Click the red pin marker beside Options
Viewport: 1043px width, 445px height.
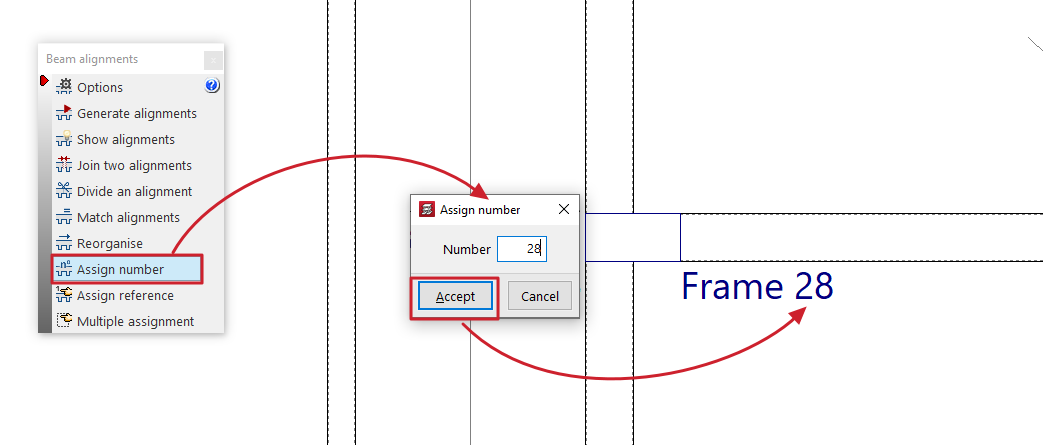coord(45,80)
